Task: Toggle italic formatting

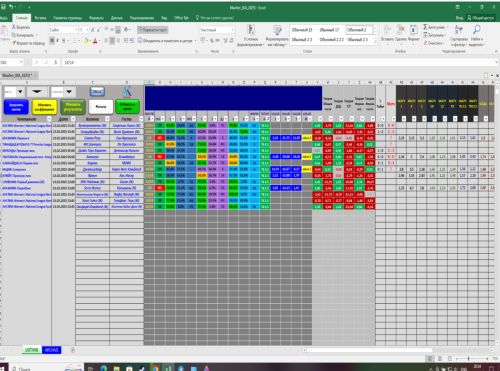Action: pyautogui.click(x=58, y=40)
